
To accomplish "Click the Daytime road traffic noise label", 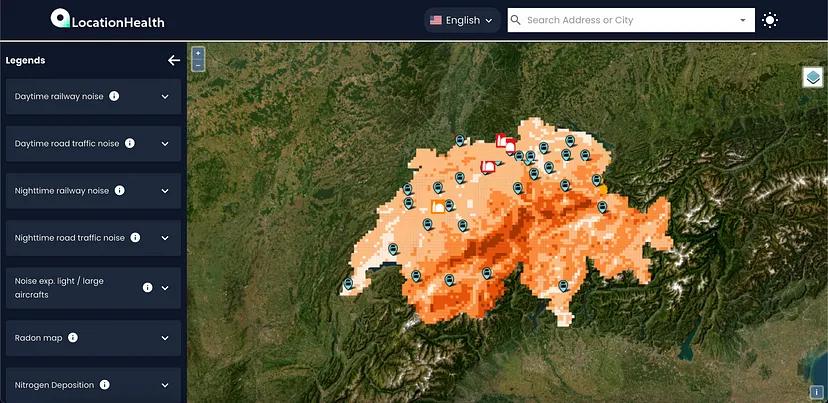I will [x=67, y=144].
